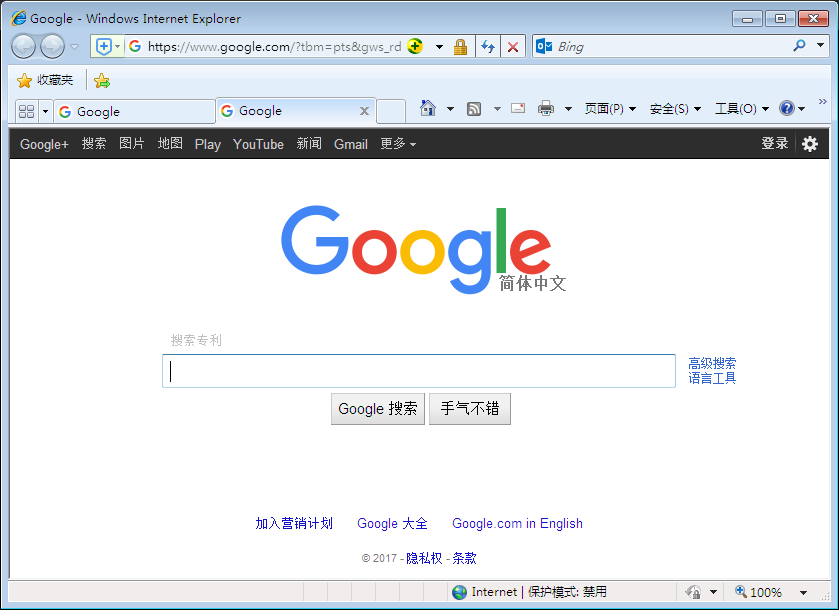Open the search provider dropdown arrow
This screenshot has height=610, width=839.
pos(820,46)
